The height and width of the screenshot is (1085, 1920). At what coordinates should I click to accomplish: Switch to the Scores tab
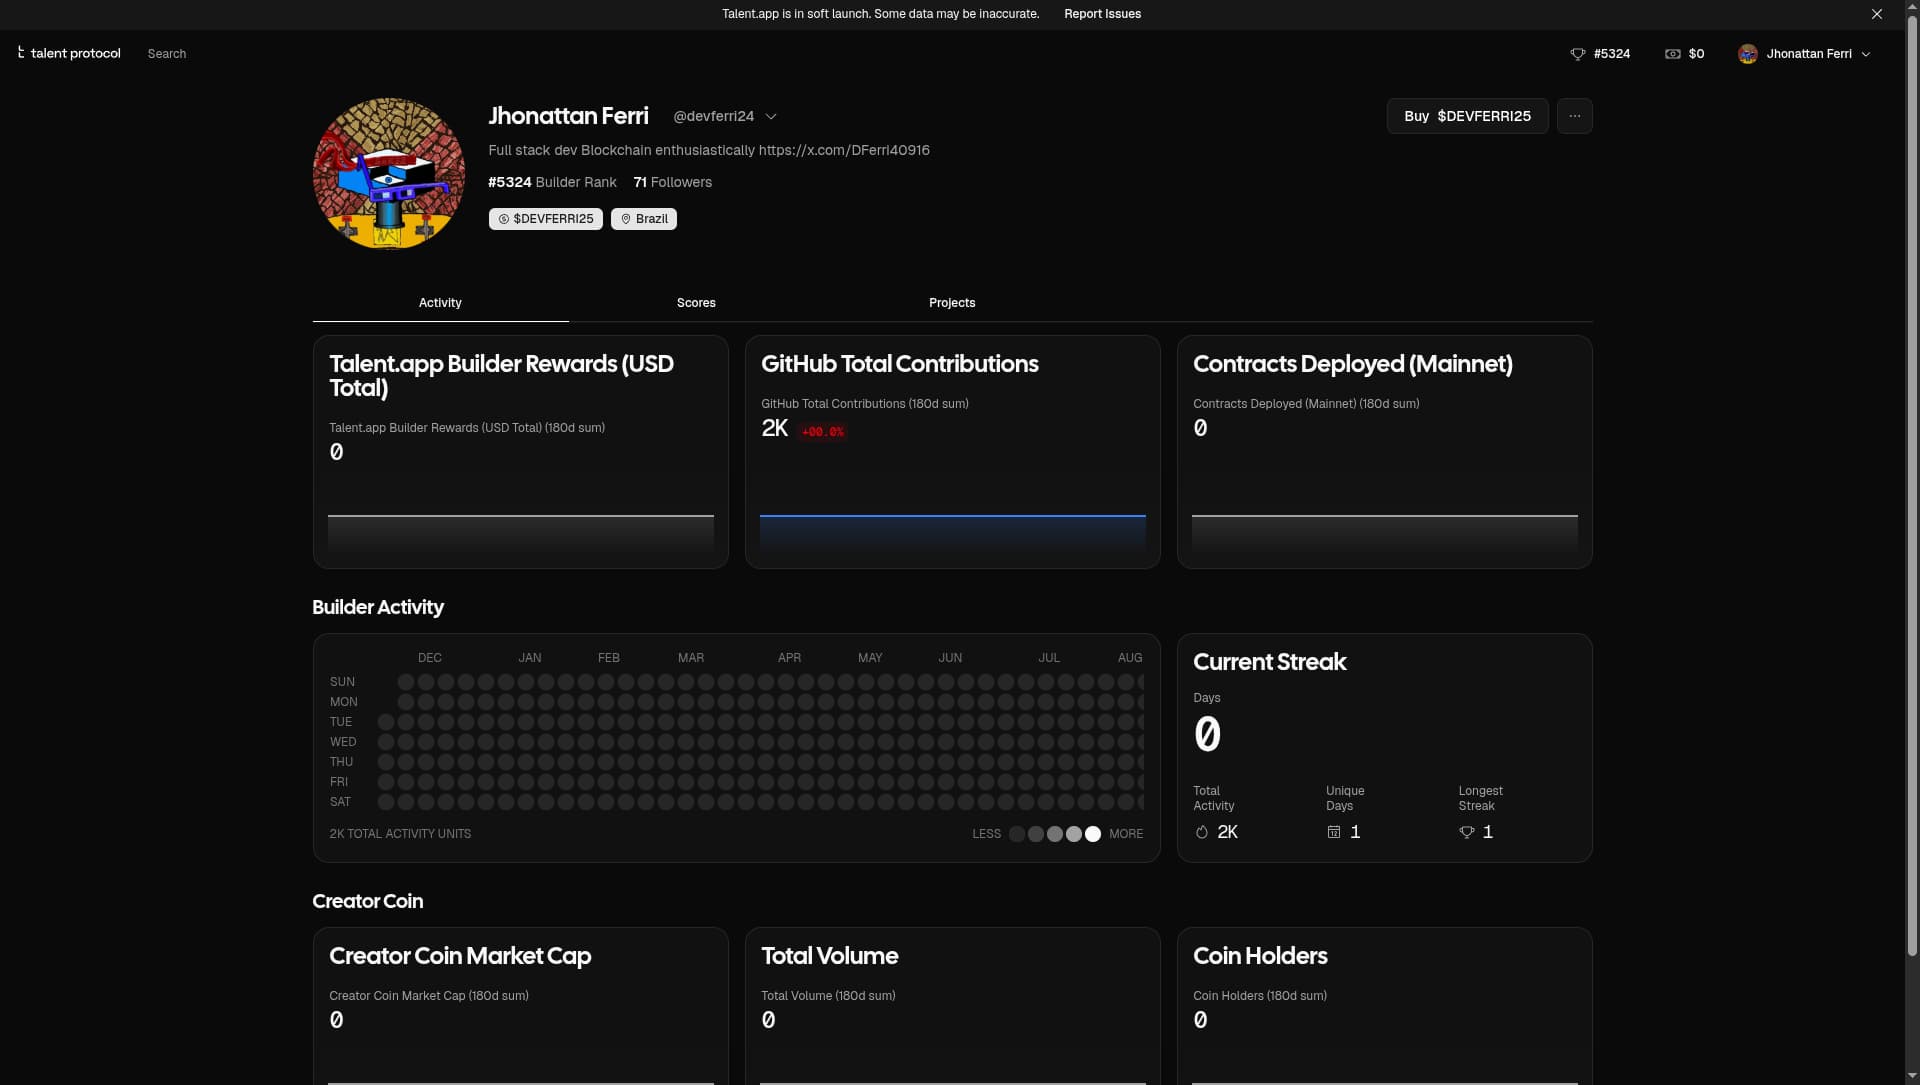click(x=696, y=302)
